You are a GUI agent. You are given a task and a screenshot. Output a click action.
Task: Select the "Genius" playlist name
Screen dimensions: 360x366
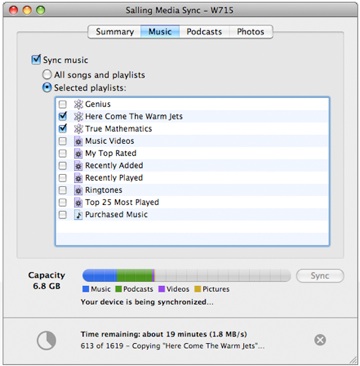[x=98, y=104]
